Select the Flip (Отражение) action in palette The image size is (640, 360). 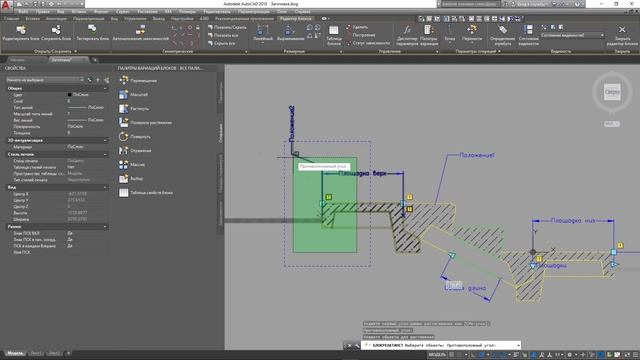click(135, 151)
